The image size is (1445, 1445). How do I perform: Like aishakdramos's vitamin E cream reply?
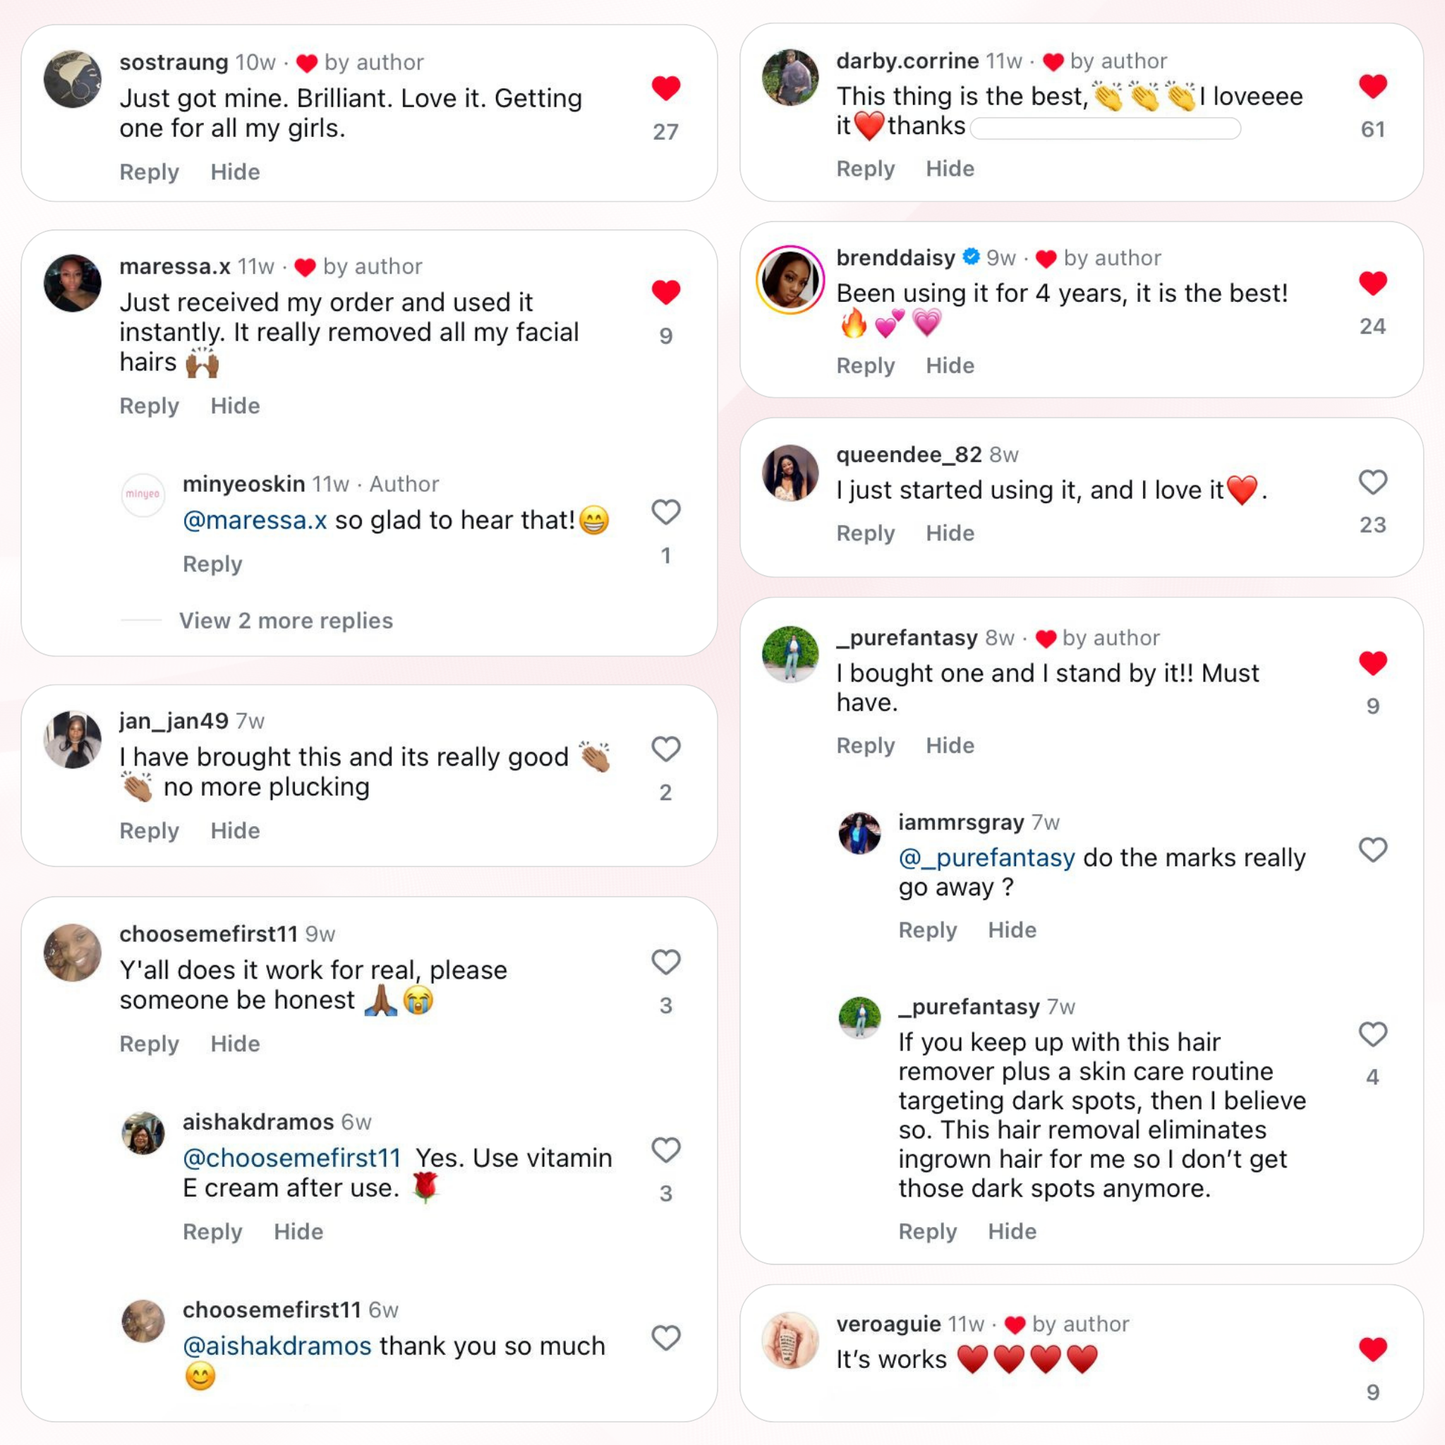coord(666,1150)
